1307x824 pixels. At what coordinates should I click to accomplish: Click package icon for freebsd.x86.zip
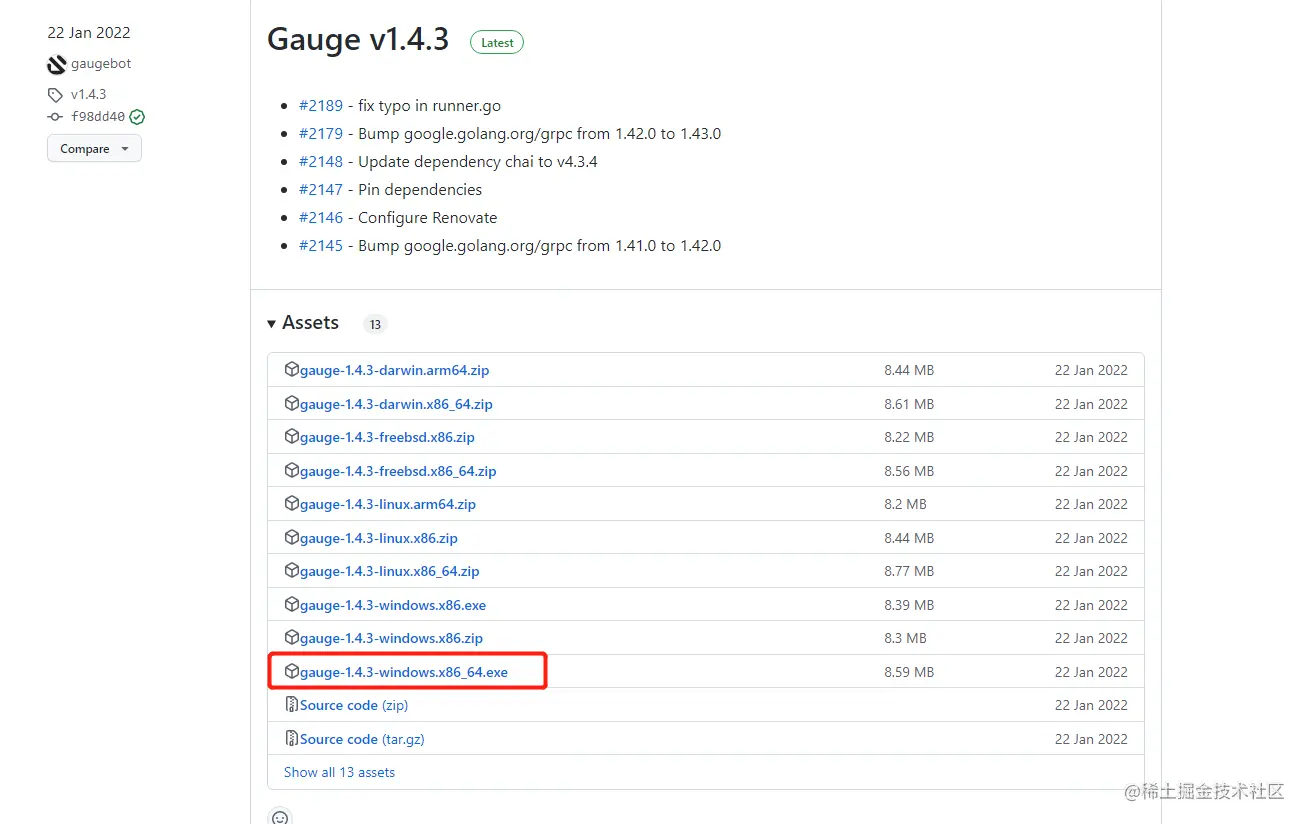[292, 436]
